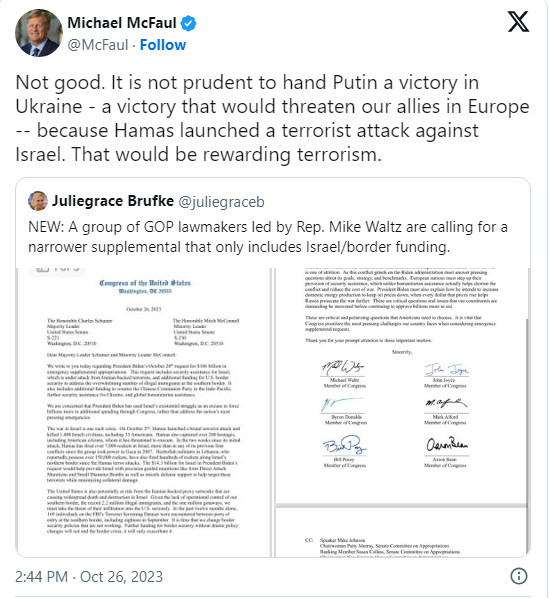
Task: Click Aaron Bean's signature on the letter
Action: pyautogui.click(x=446, y=444)
